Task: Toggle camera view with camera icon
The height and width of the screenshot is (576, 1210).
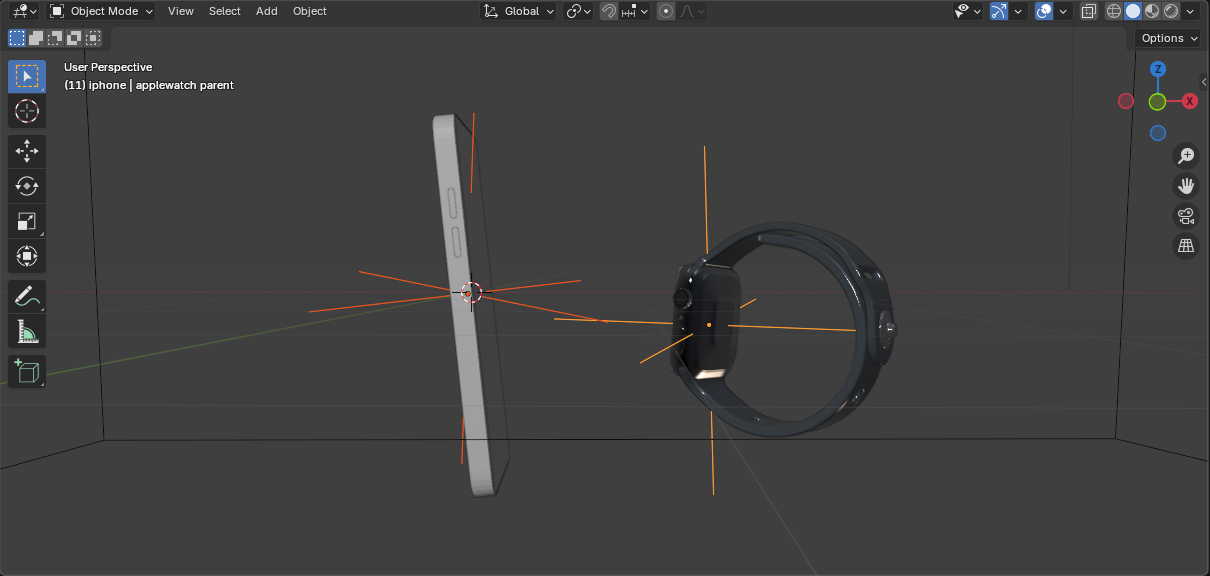Action: click(1186, 216)
